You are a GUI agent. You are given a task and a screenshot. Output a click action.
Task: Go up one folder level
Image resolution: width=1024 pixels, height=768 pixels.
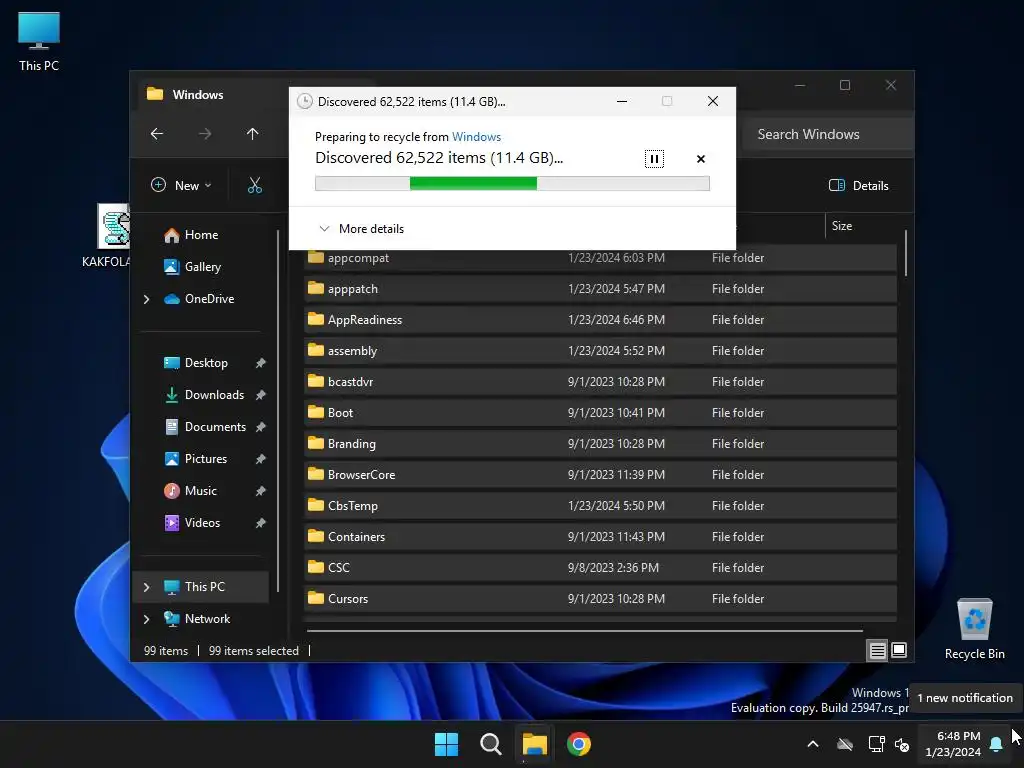253,134
